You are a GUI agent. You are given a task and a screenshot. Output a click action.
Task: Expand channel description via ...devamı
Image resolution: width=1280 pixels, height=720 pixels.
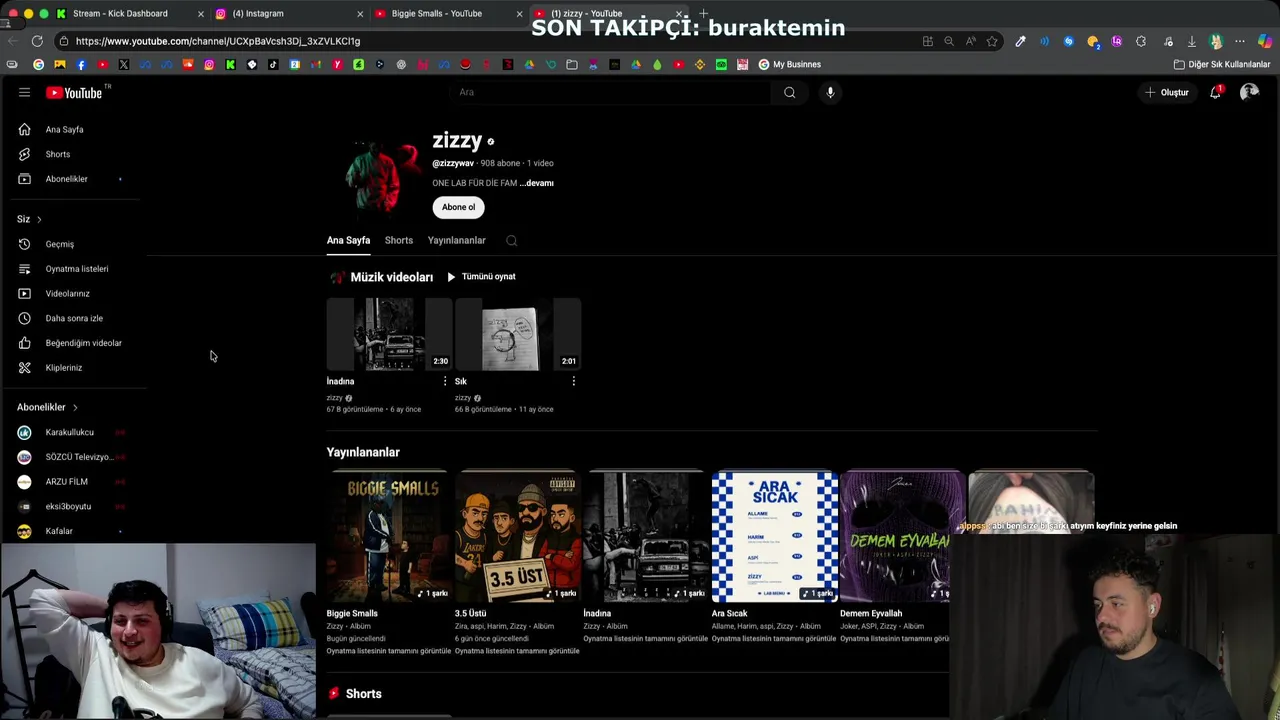pos(537,183)
